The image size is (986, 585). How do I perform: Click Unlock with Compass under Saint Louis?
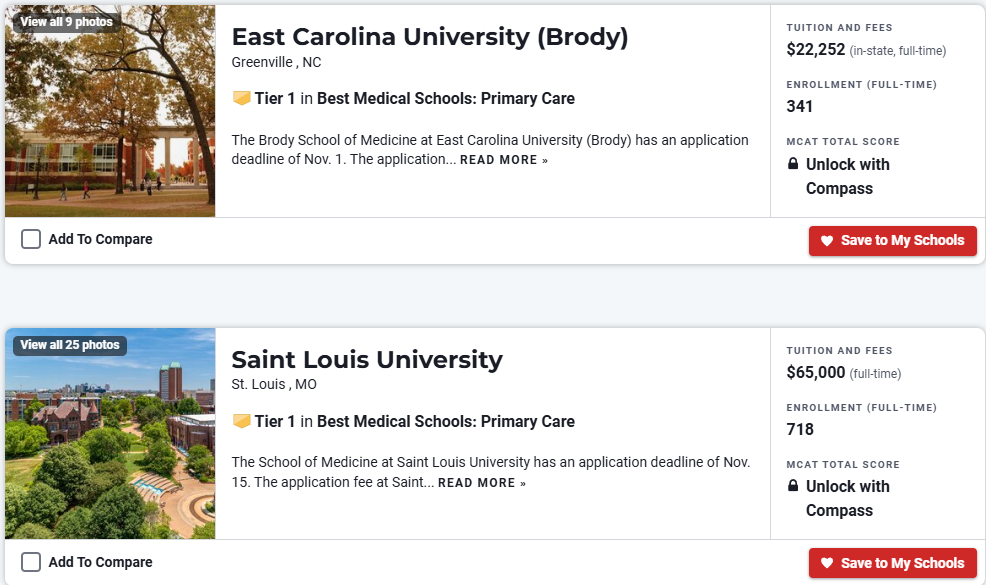(x=846, y=498)
